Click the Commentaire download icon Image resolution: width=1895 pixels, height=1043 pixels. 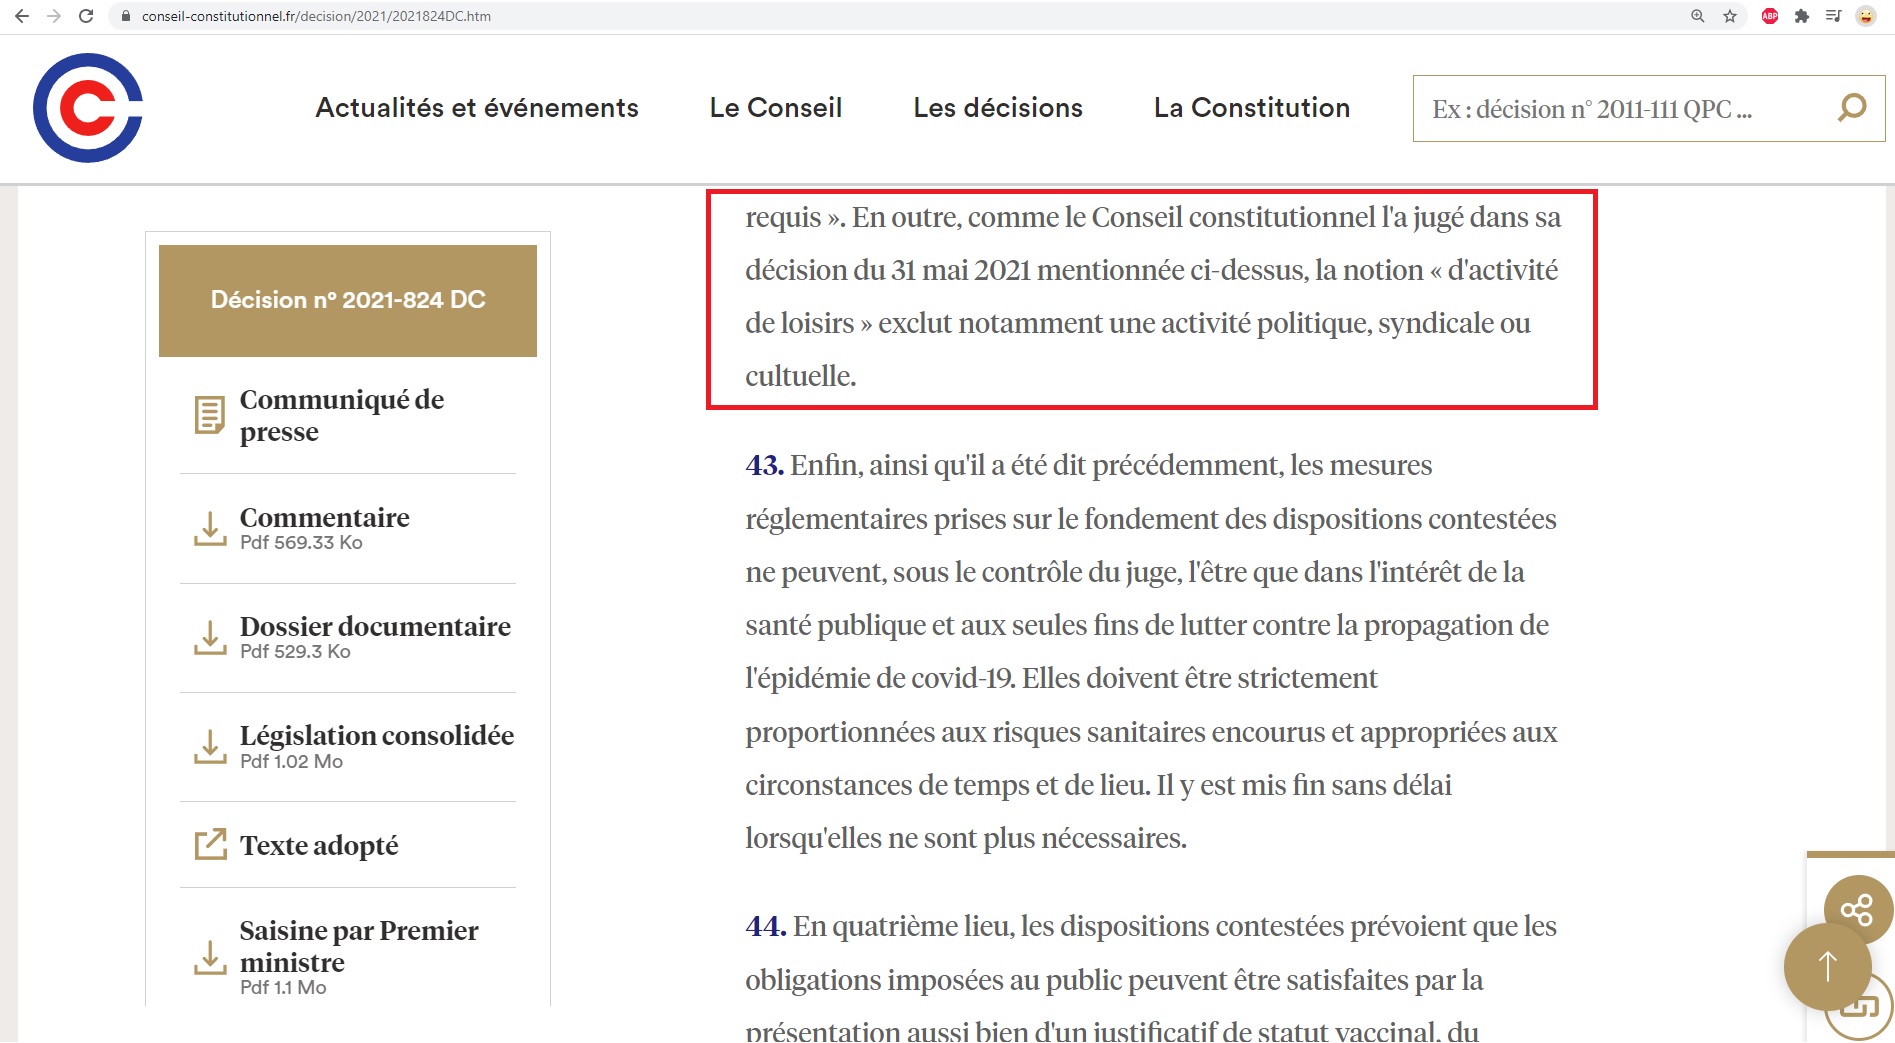tap(210, 529)
